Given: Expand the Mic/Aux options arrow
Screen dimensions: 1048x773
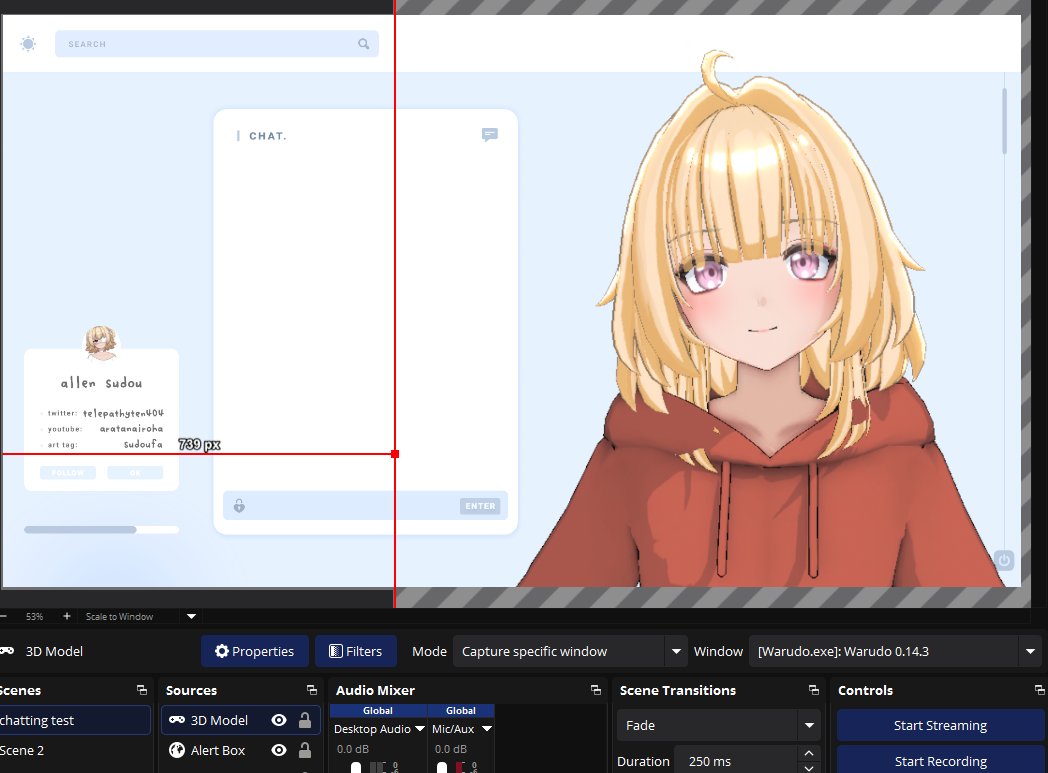Looking at the screenshot, I should tap(487, 729).
